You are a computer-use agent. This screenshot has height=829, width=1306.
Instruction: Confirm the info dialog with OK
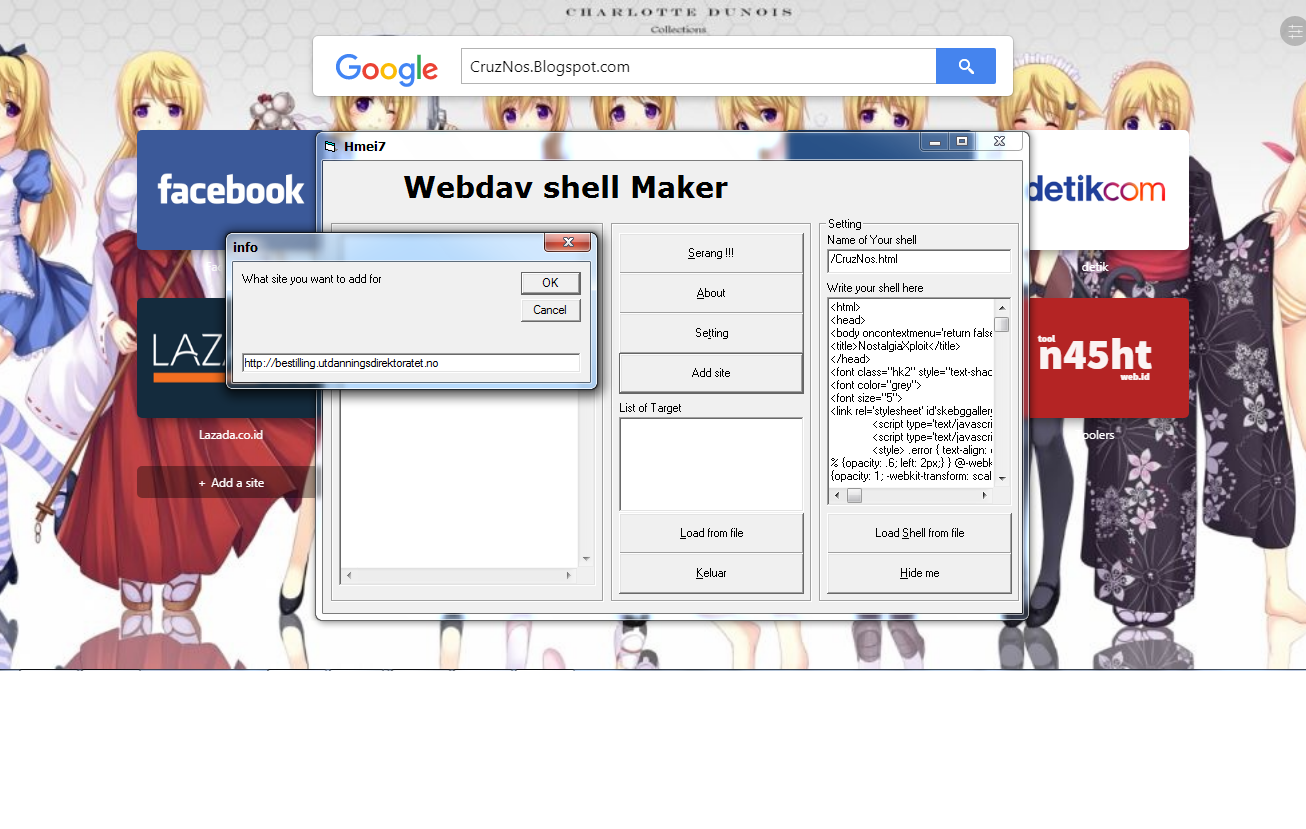point(550,283)
